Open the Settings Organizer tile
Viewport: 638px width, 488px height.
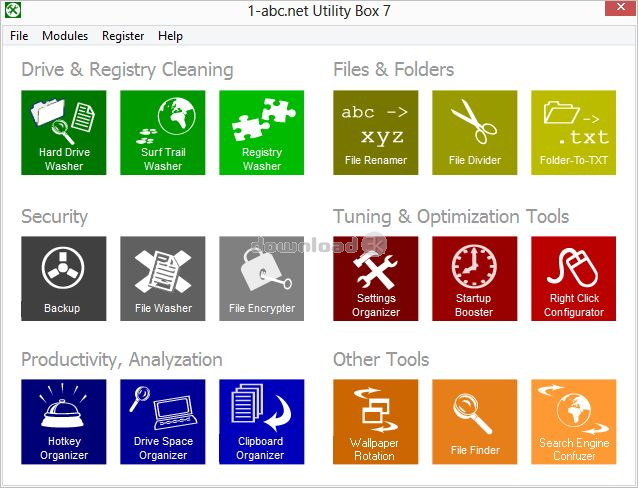pyautogui.click(x=376, y=279)
